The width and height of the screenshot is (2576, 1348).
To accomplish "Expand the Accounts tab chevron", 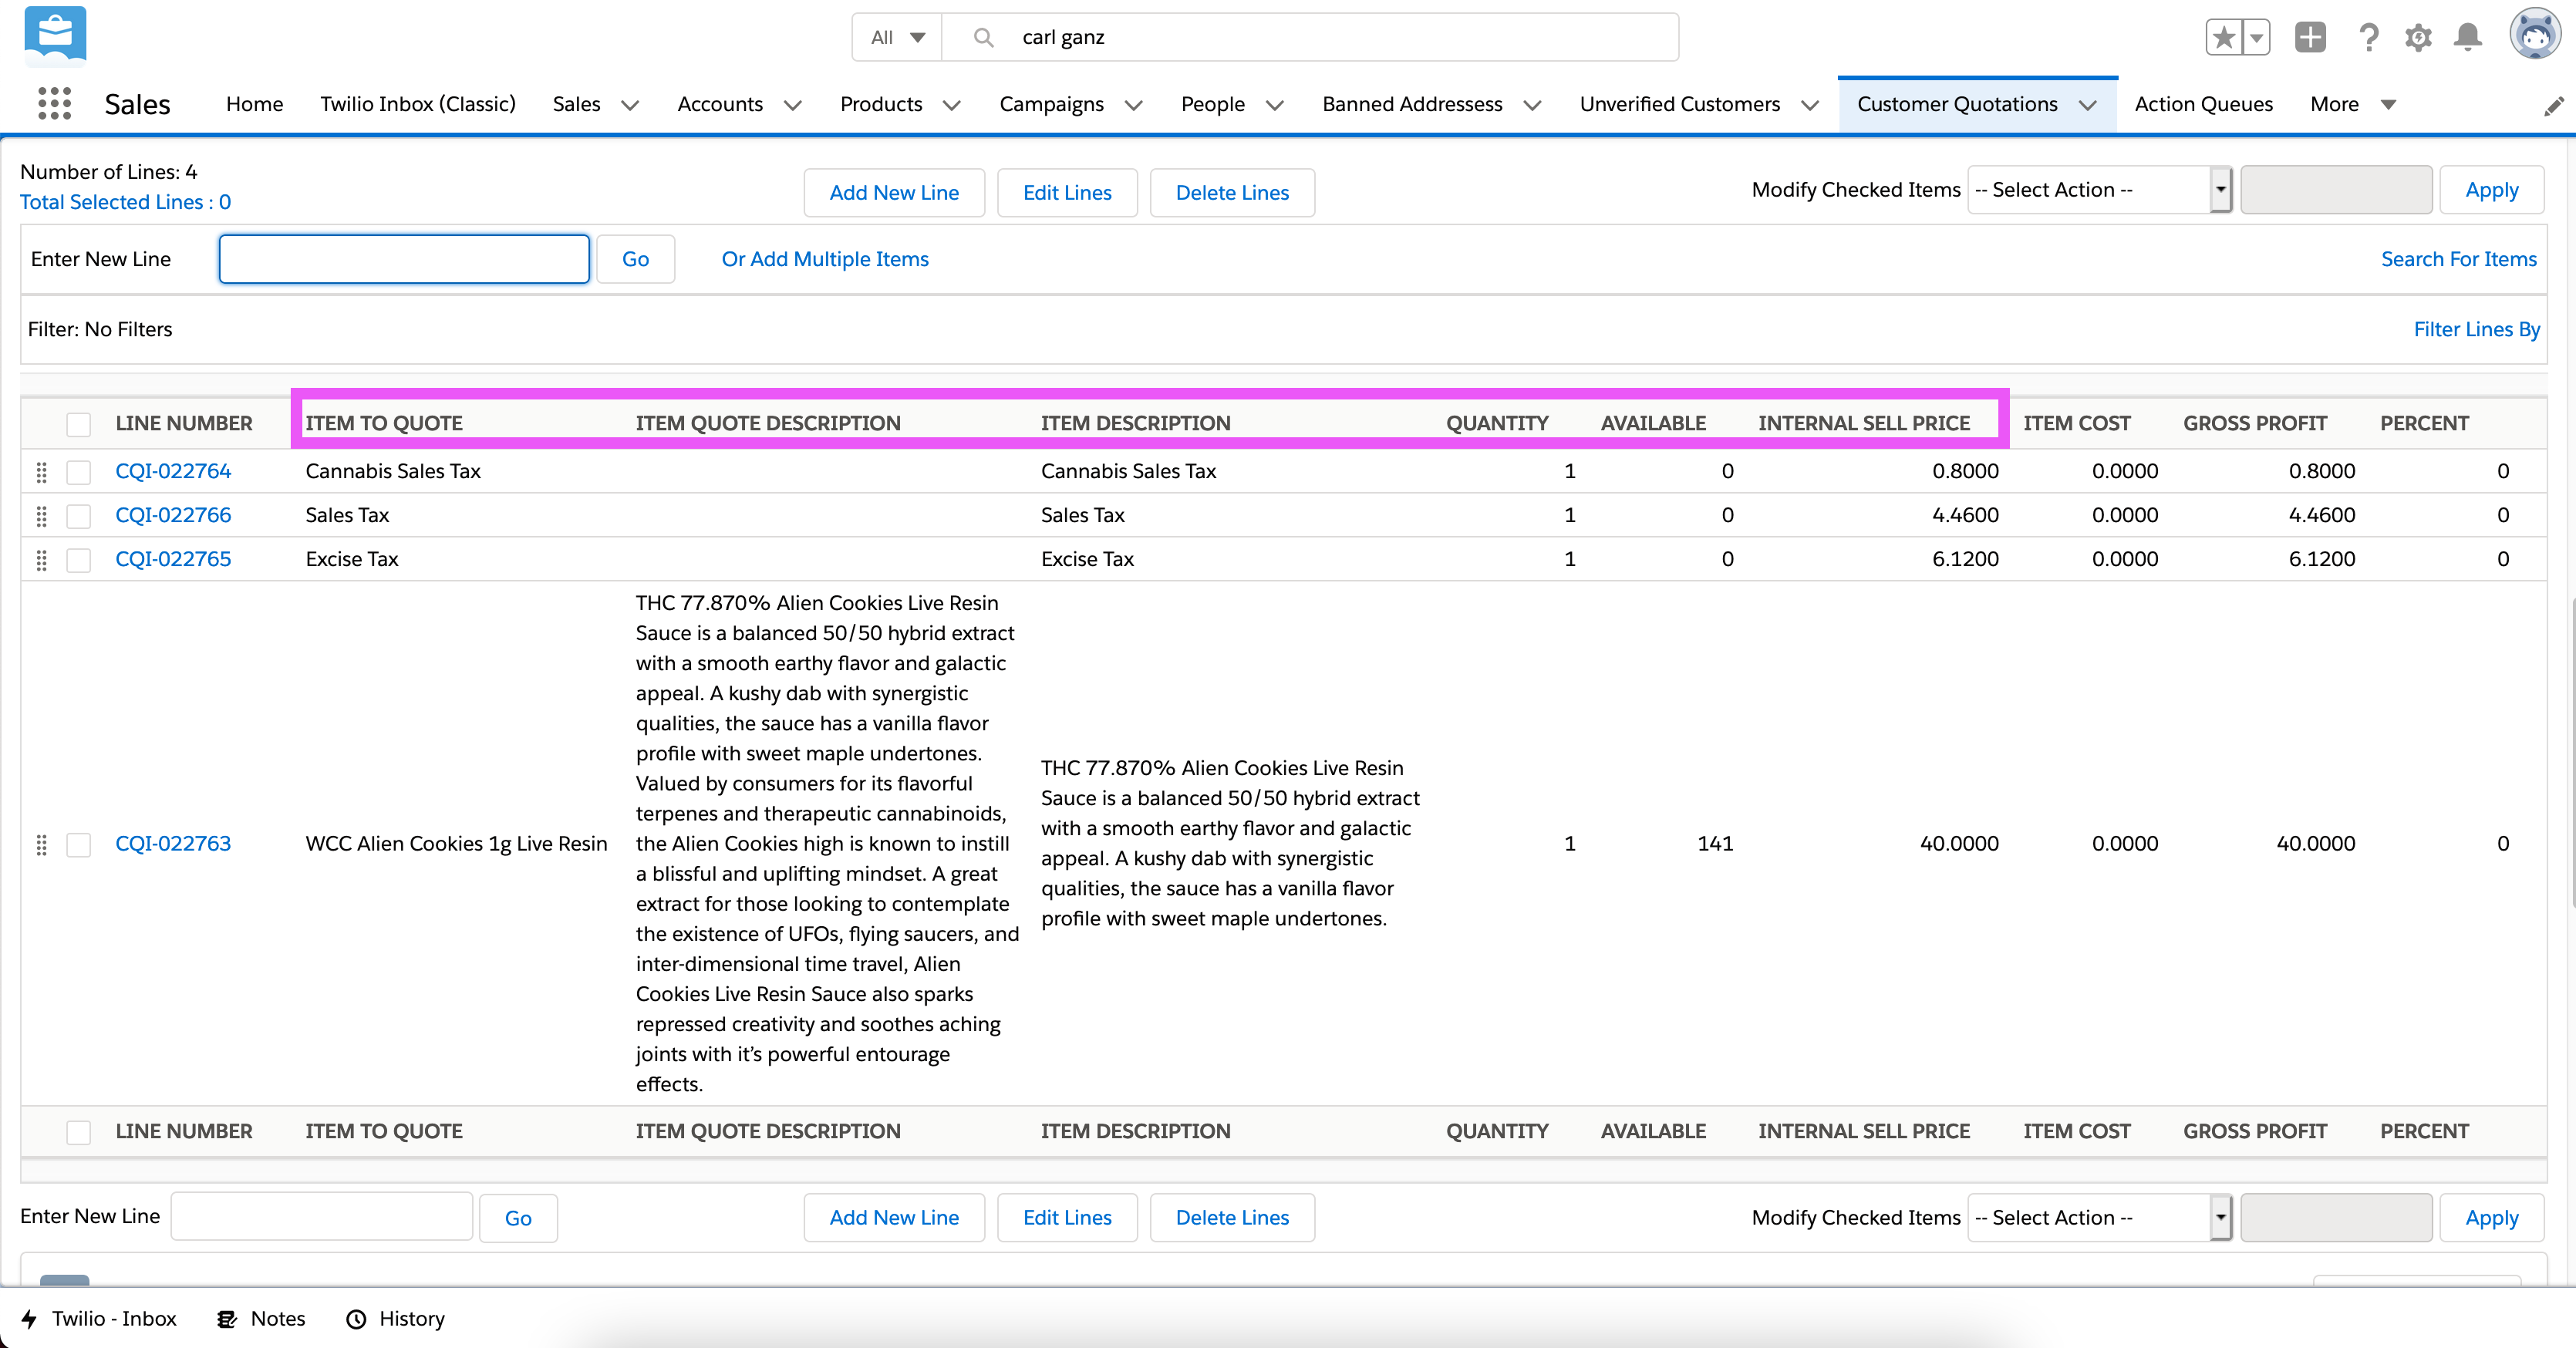I will pyautogui.click(x=792, y=105).
